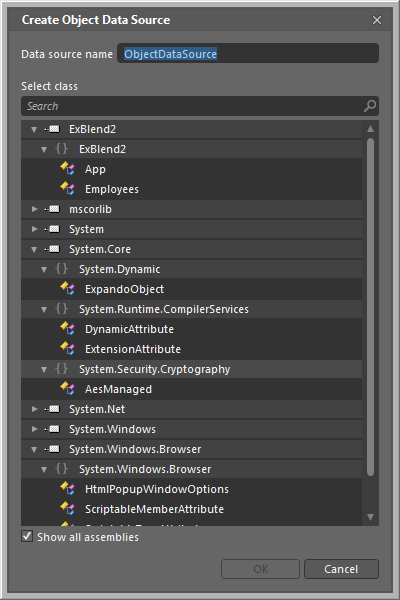The width and height of the screenshot is (400, 600).
Task: Expand the System.Windows assembly node
Action: click(x=34, y=429)
